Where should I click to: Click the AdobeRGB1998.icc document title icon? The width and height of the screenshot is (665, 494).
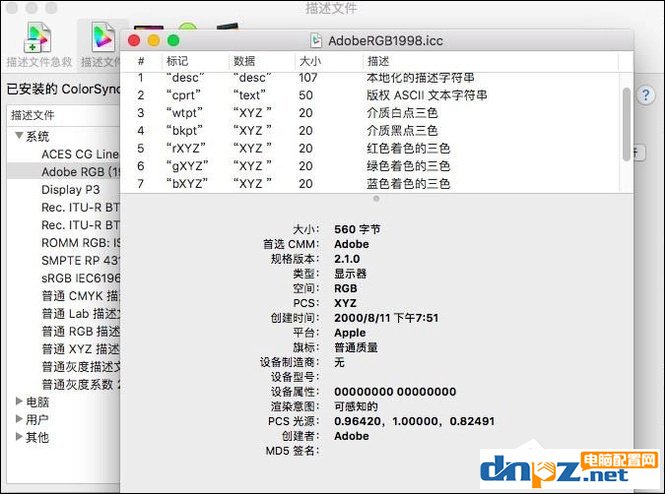[316, 40]
